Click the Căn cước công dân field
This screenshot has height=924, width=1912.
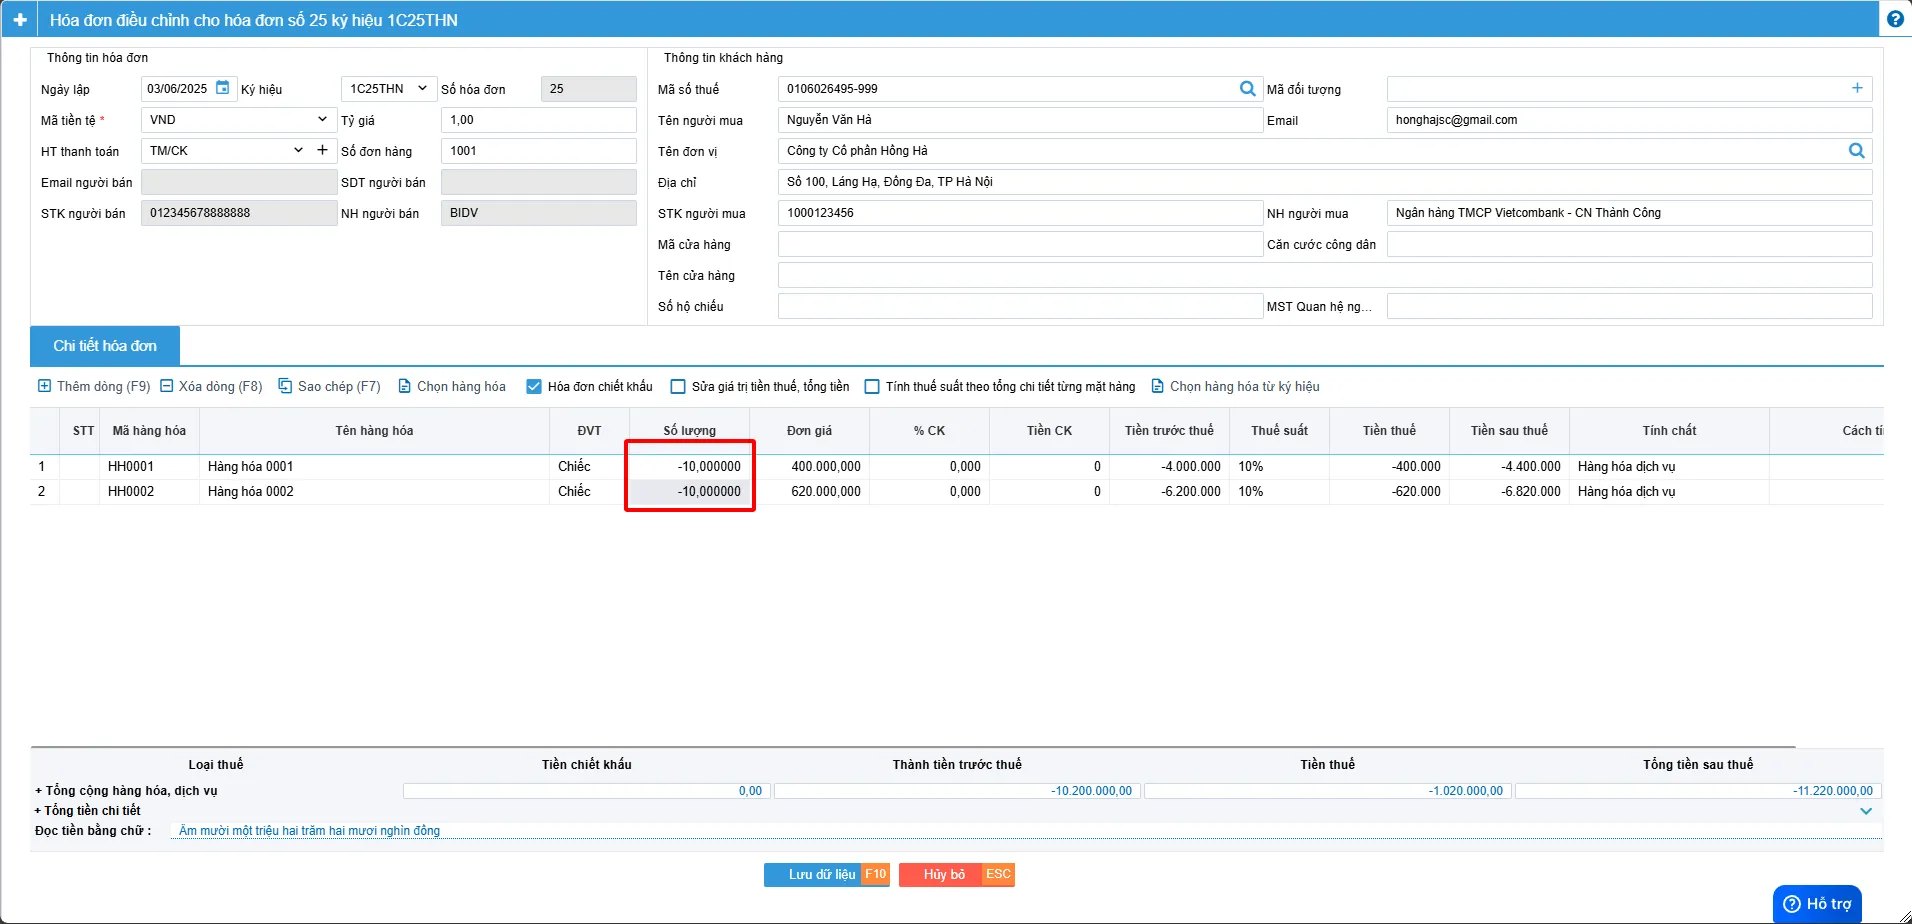[x=1629, y=244]
